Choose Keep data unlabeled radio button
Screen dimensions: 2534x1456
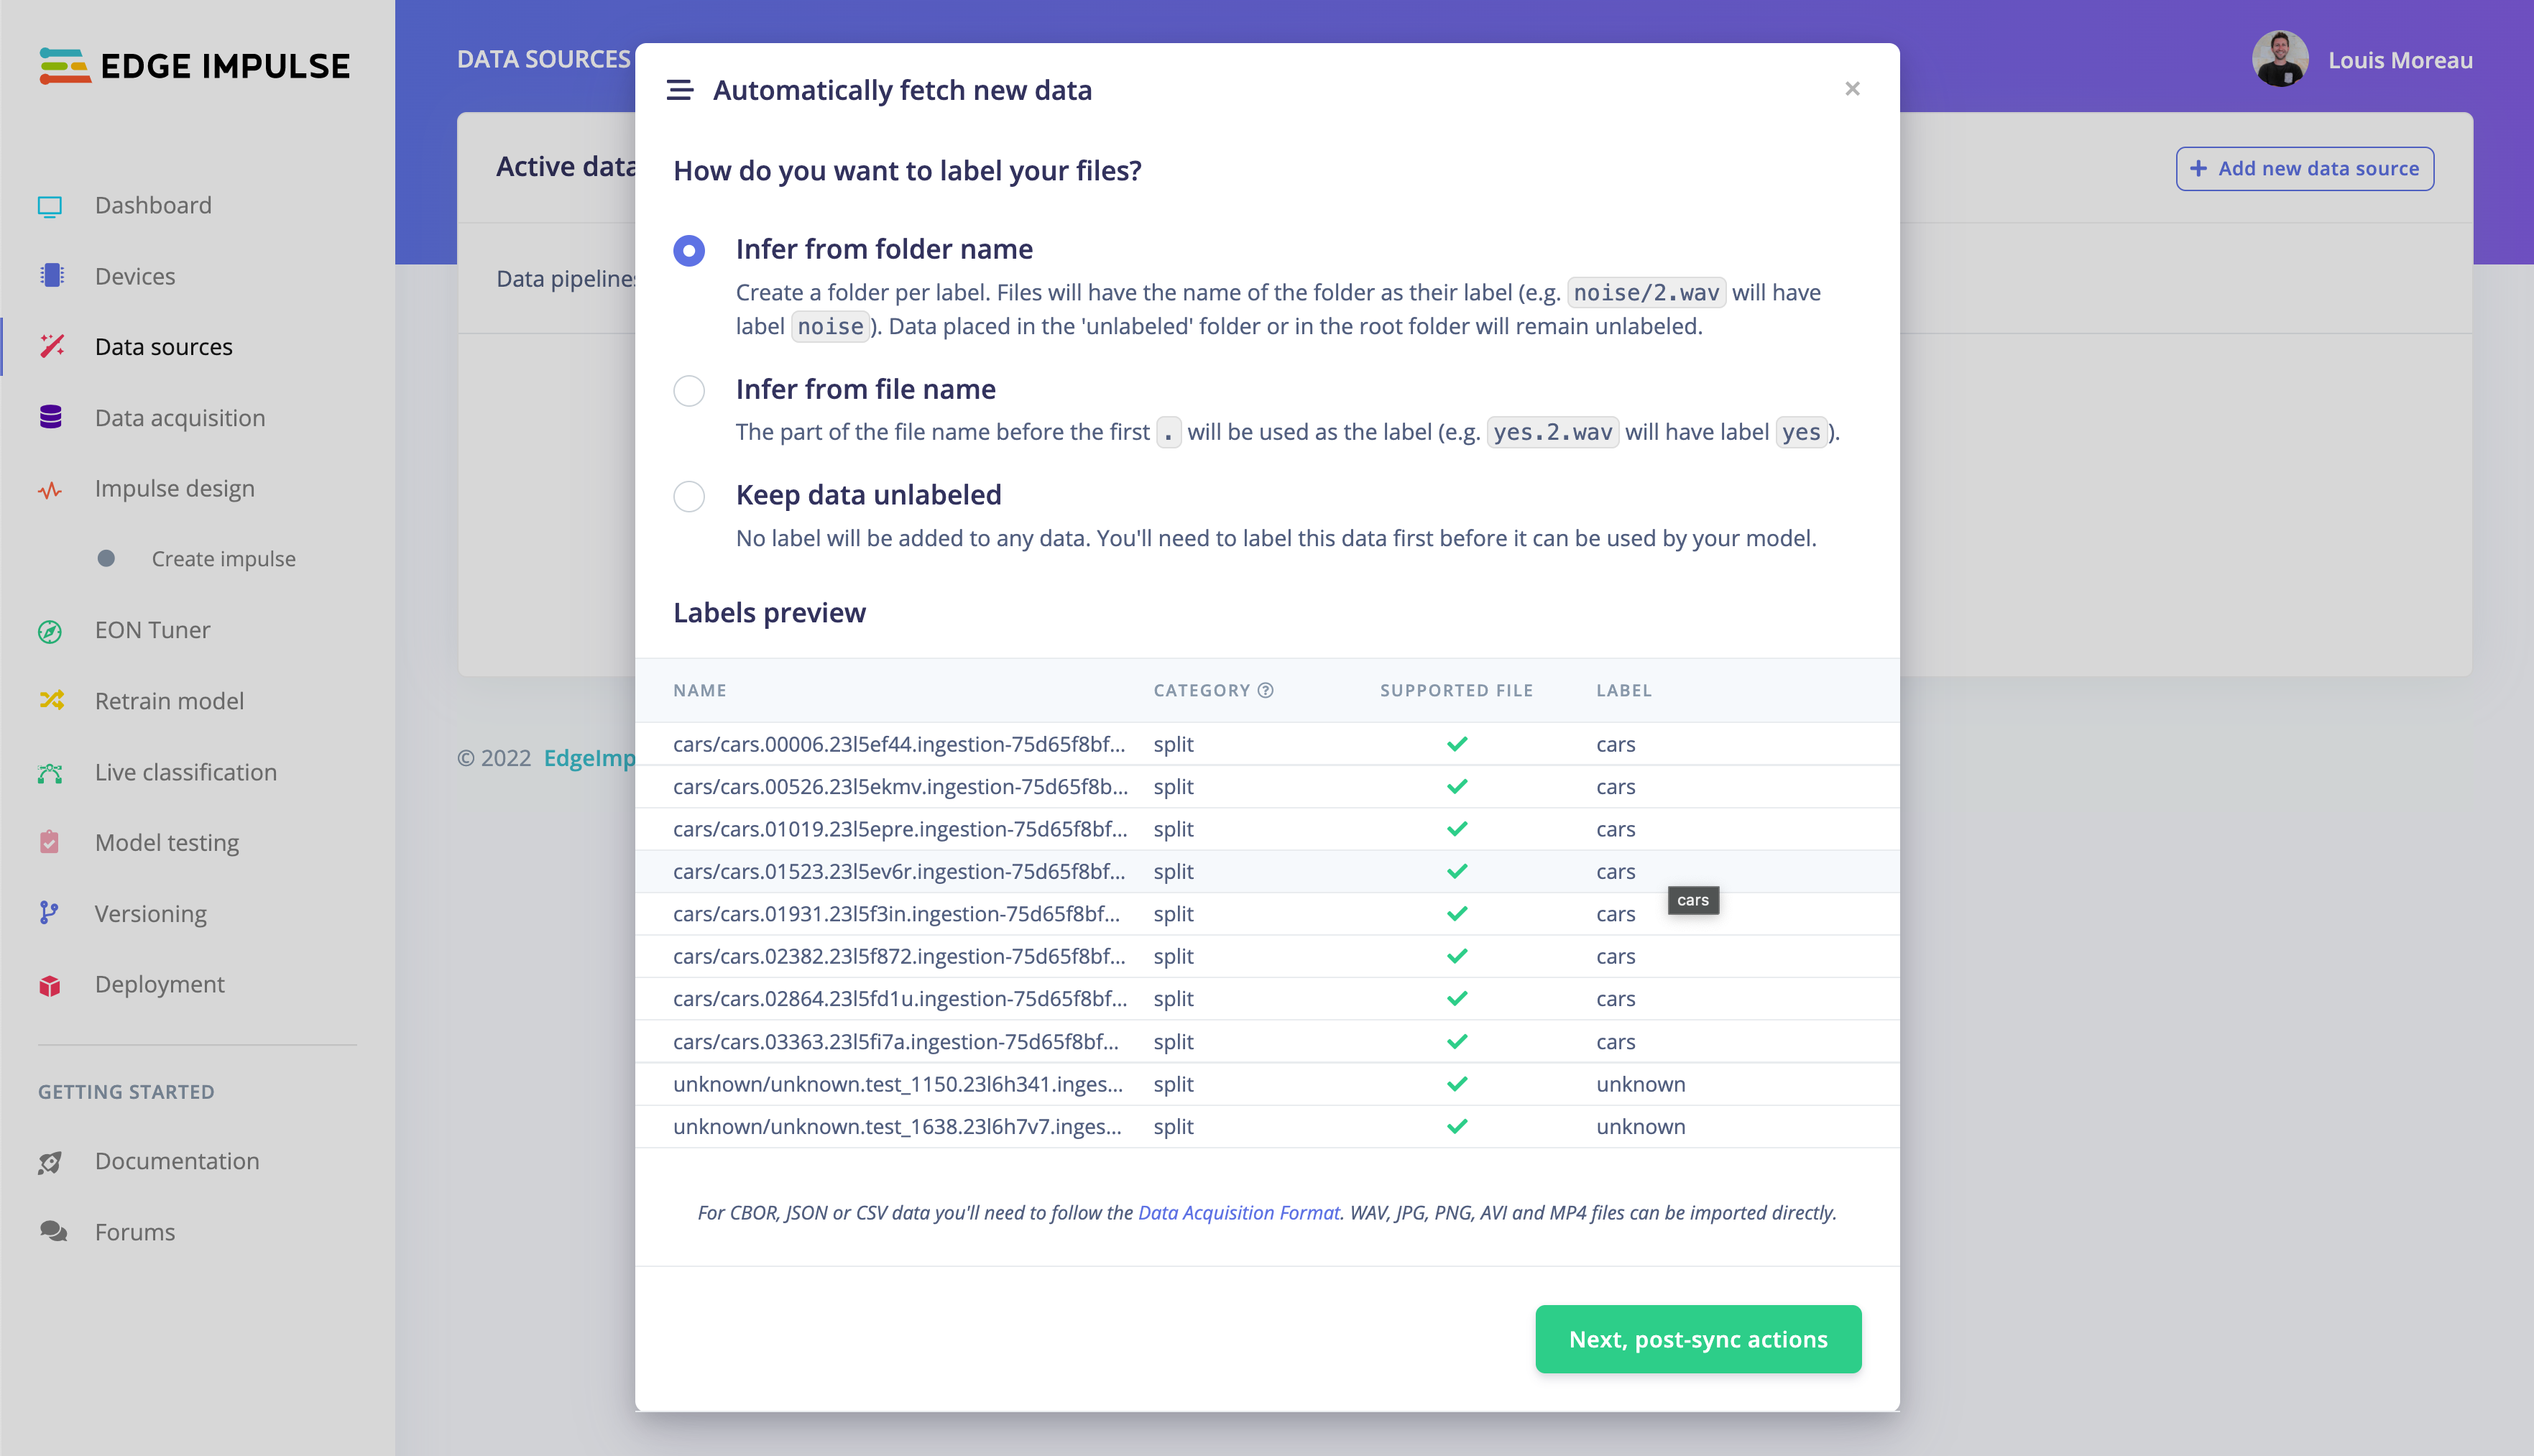(689, 496)
